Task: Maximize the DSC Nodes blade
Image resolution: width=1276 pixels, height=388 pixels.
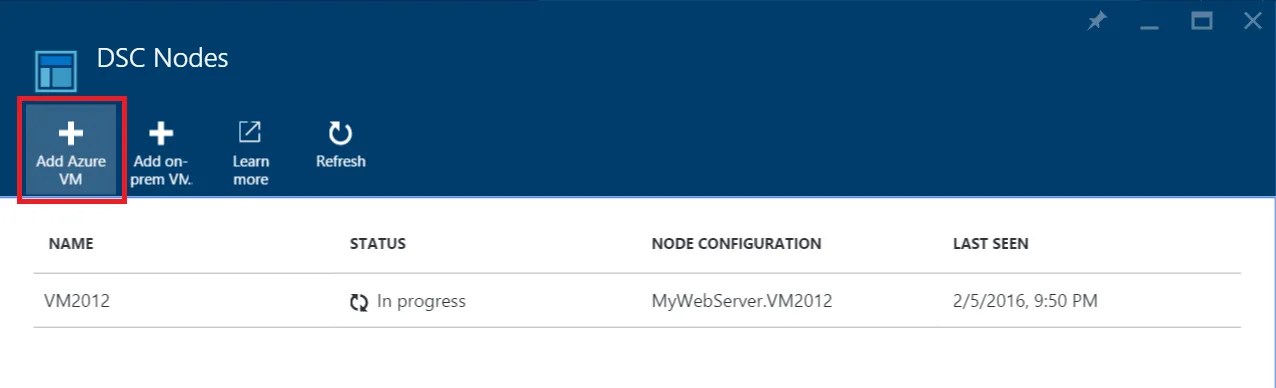Action: point(1202,21)
